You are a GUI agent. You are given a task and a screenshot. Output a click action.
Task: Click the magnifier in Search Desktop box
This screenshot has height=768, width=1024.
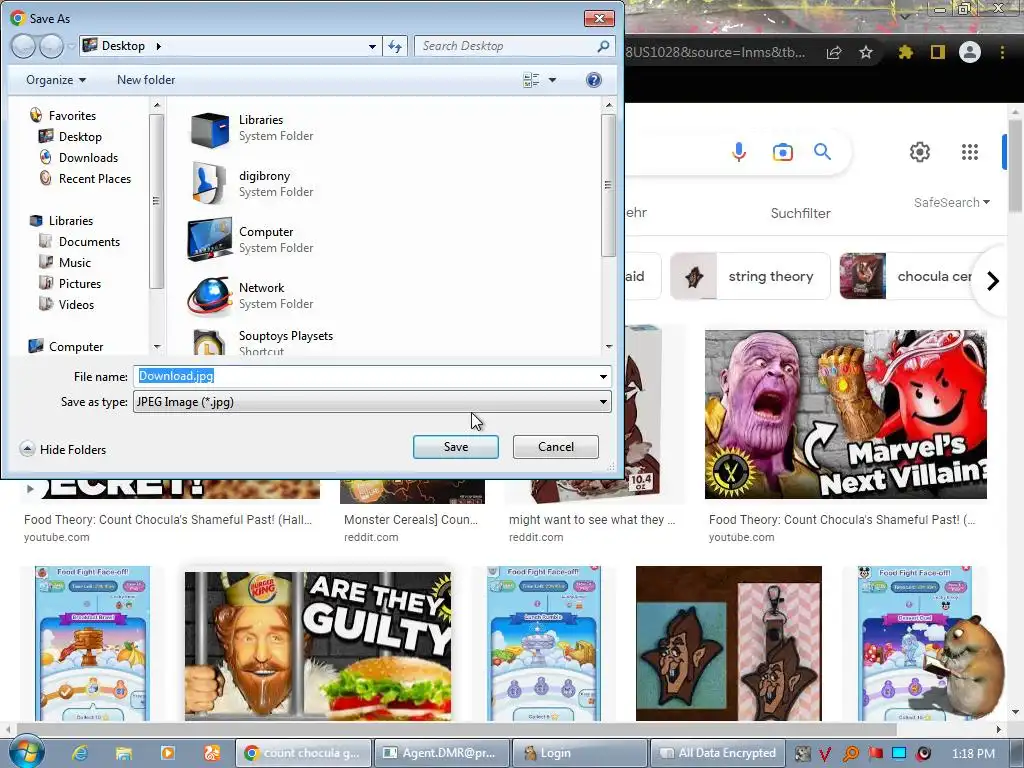pos(603,46)
